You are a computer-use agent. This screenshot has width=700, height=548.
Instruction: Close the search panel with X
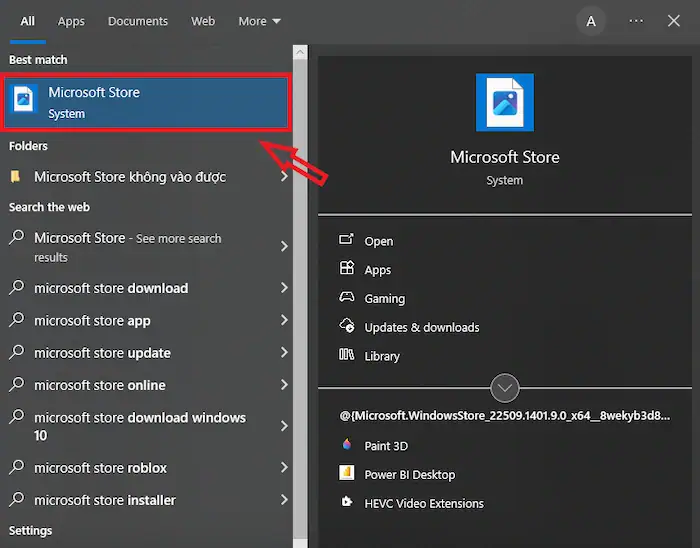[x=674, y=21]
